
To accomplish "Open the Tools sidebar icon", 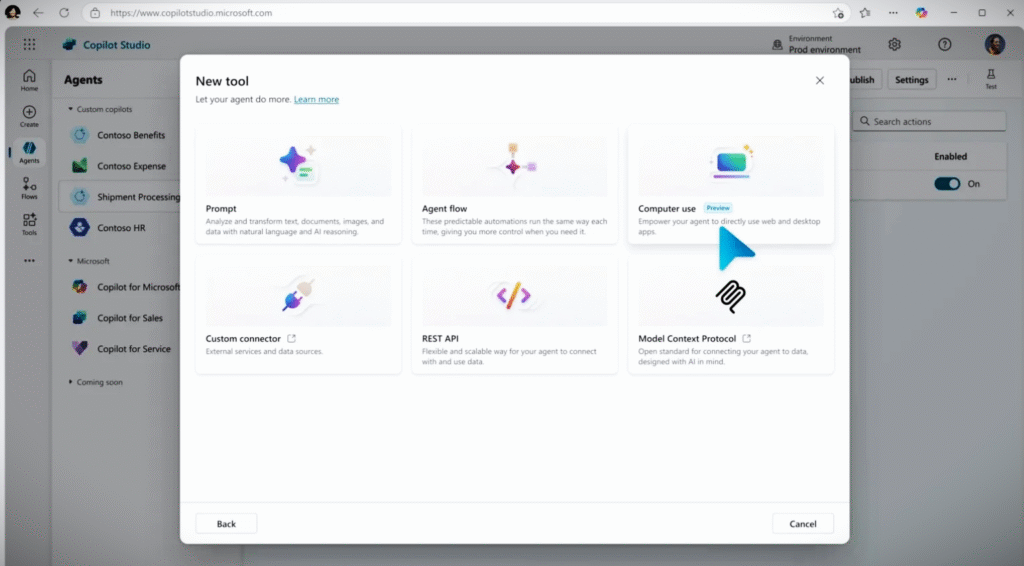I will (x=29, y=224).
